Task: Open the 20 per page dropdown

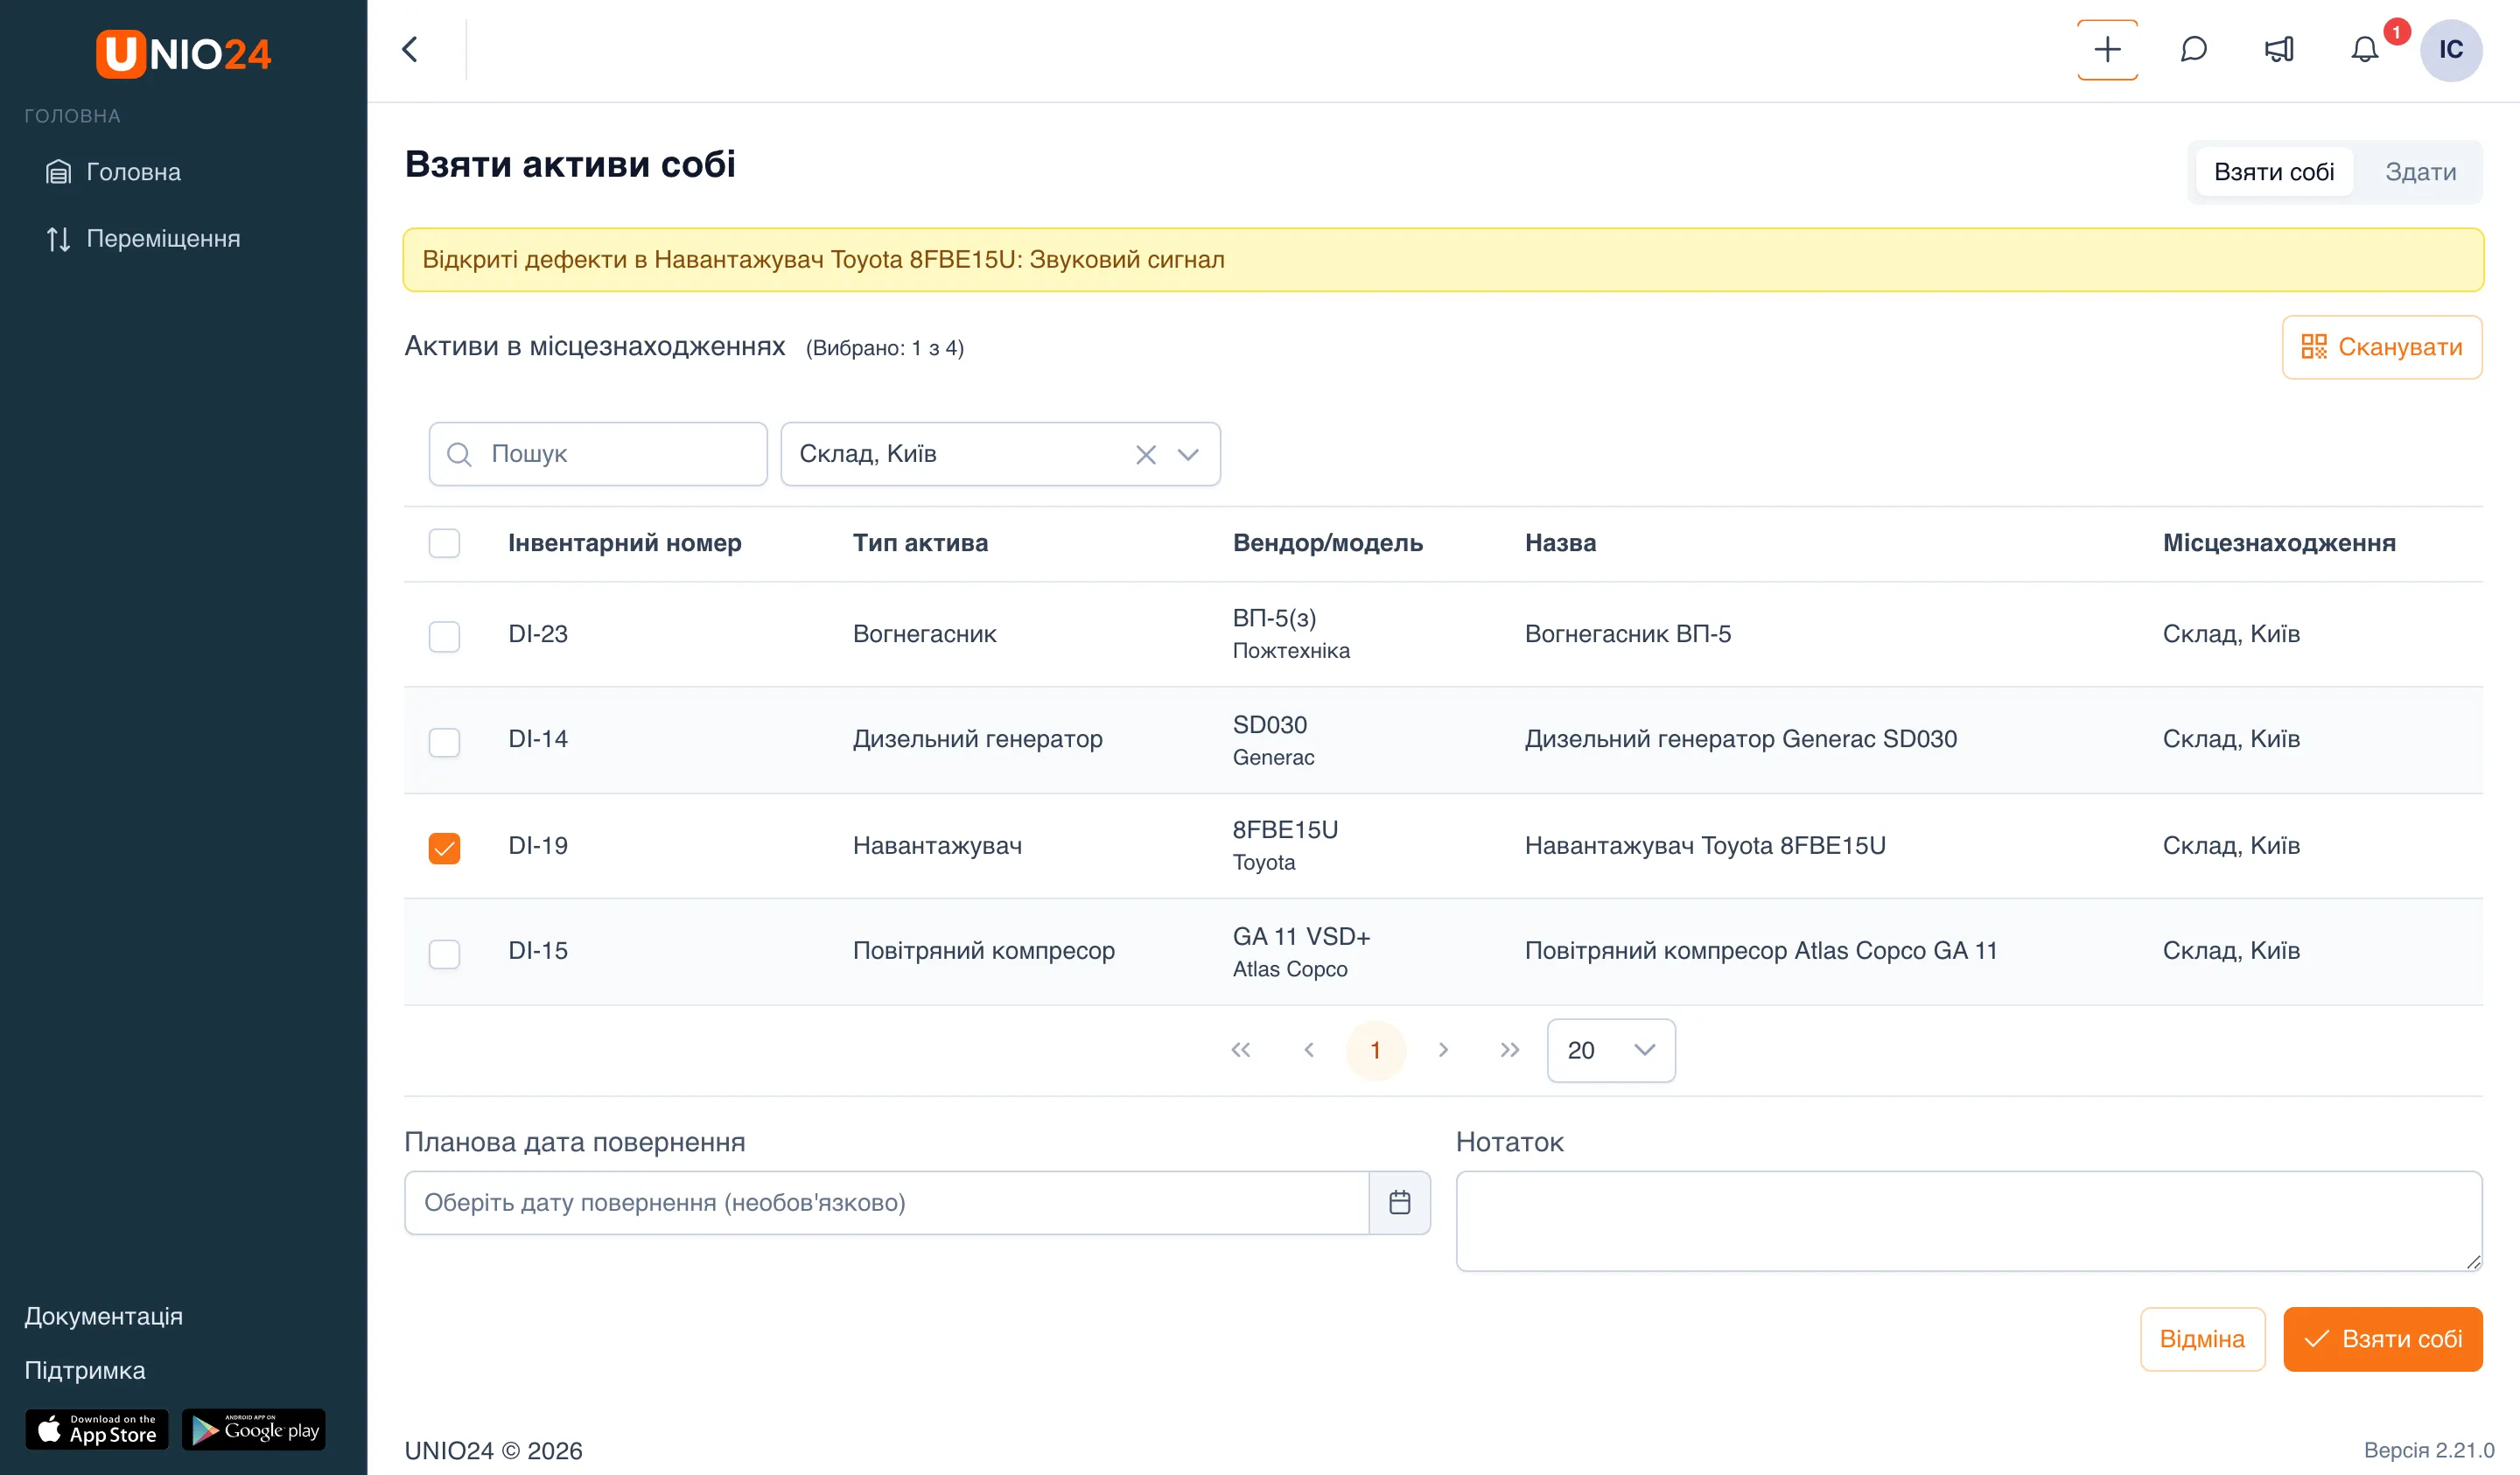Action: pos(1610,1050)
